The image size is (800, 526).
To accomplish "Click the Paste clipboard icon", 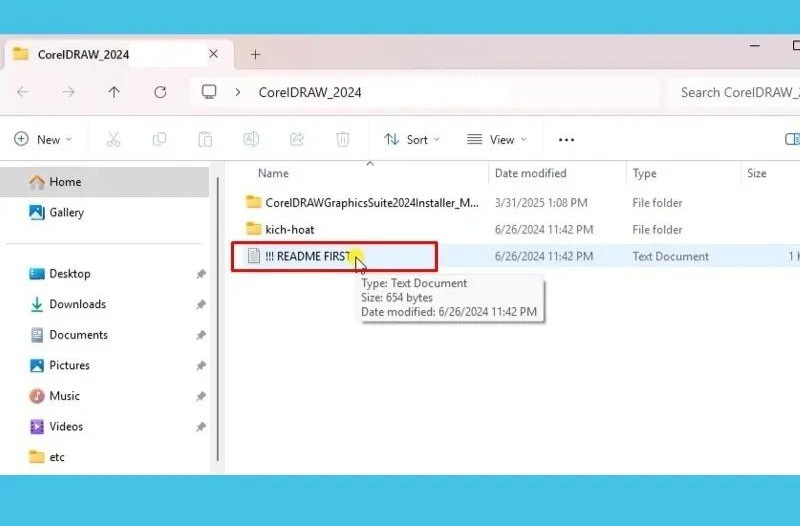I will 205,139.
